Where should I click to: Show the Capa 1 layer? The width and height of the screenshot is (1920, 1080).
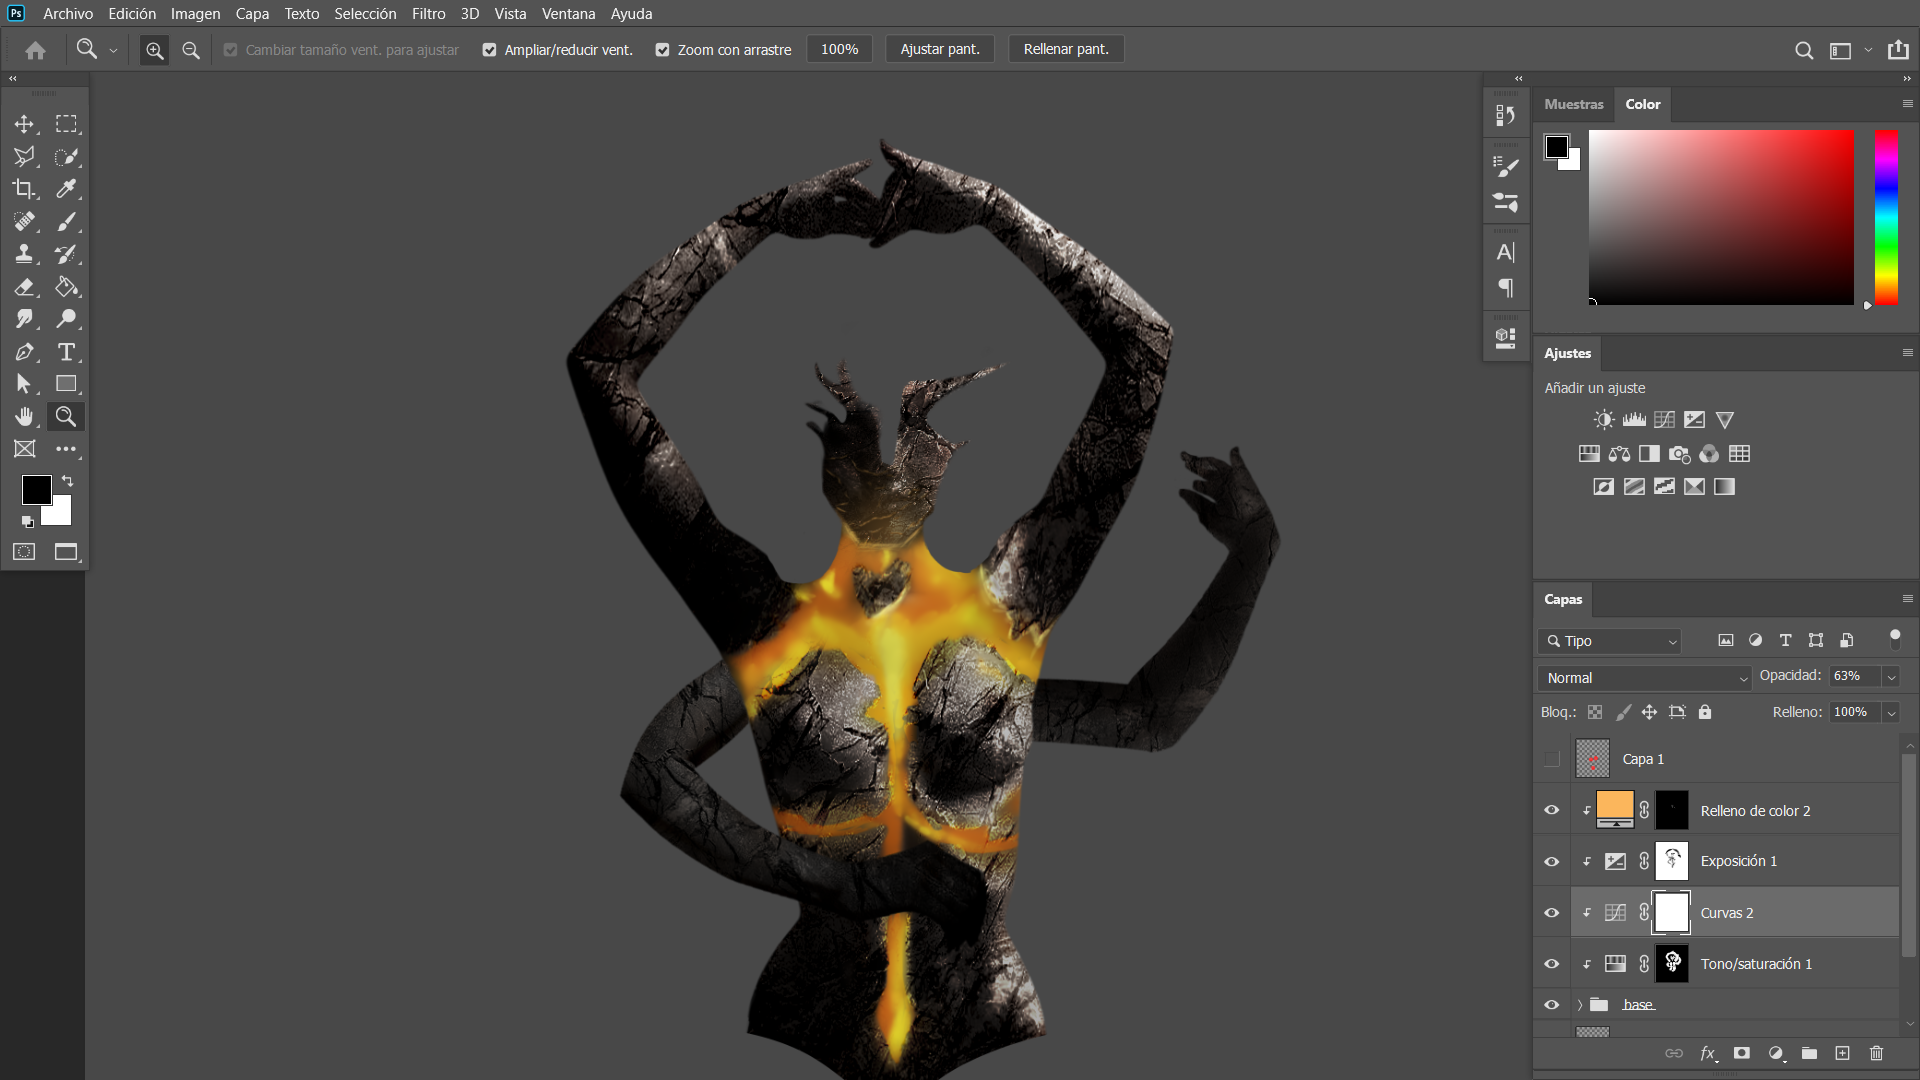[1552, 759]
